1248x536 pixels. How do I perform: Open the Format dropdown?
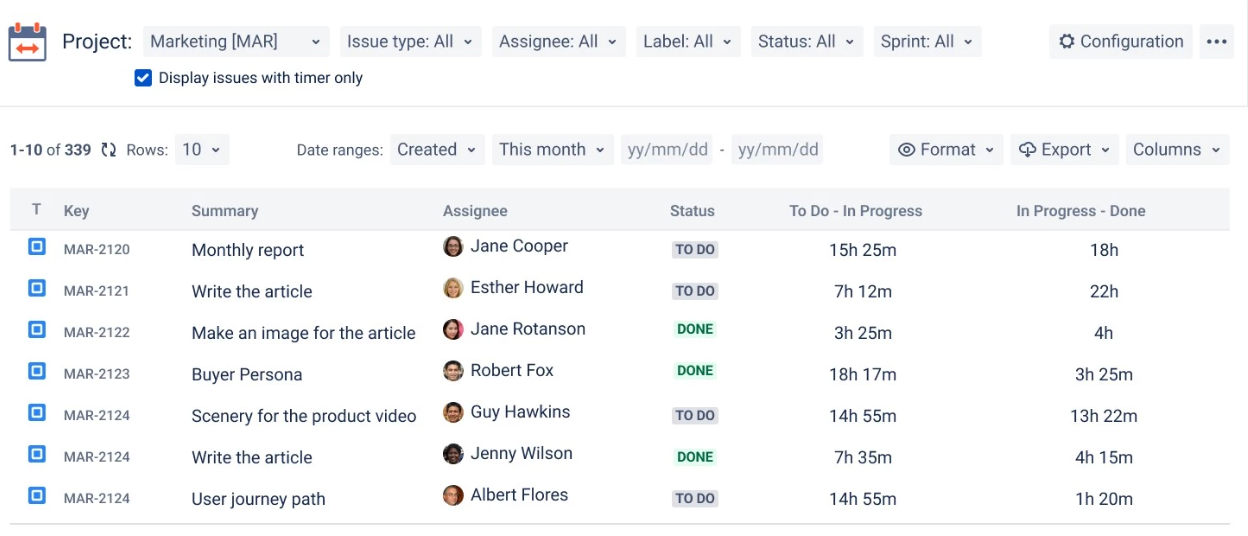pyautogui.click(x=946, y=150)
